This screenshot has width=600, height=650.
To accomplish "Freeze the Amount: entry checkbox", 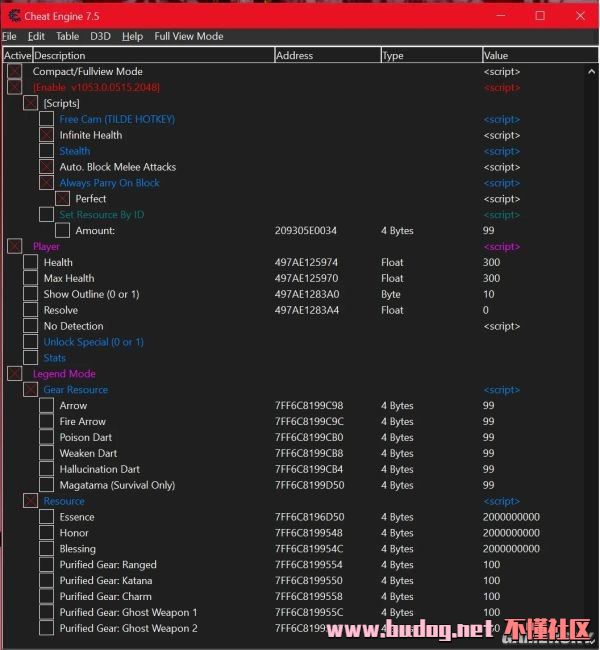I will click(x=62, y=230).
